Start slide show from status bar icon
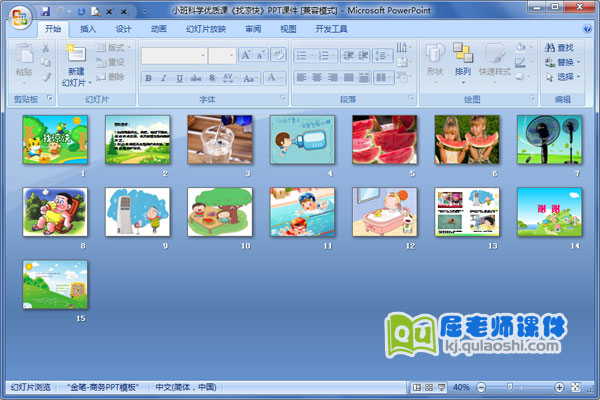This screenshot has height=400, width=600. [441, 387]
